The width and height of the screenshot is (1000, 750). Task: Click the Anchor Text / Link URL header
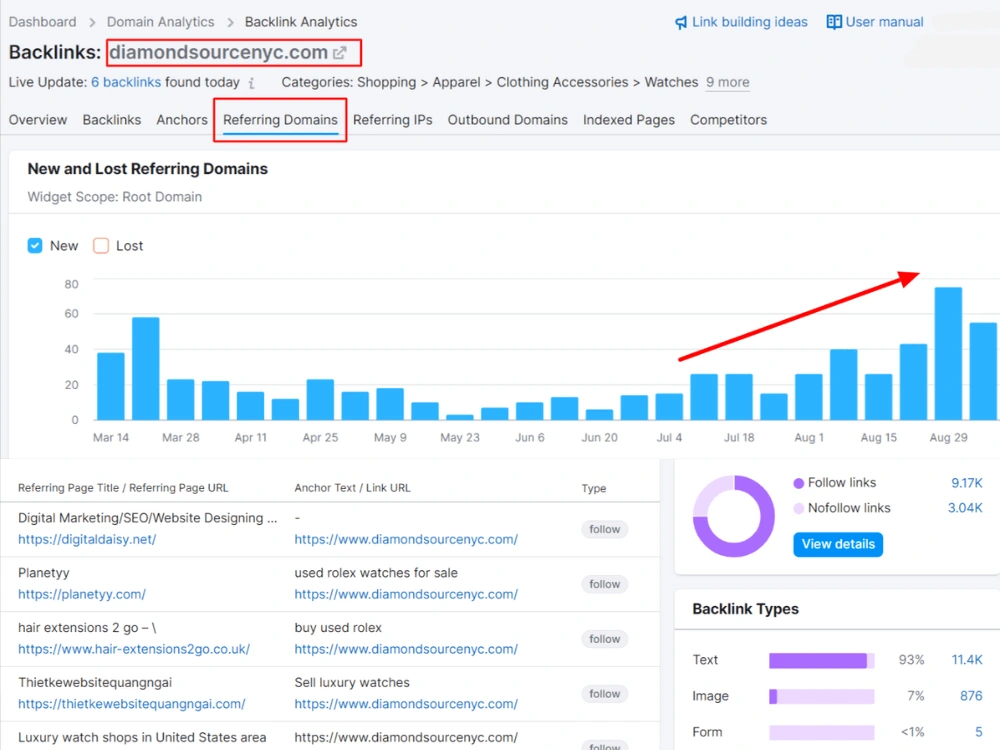click(352, 488)
